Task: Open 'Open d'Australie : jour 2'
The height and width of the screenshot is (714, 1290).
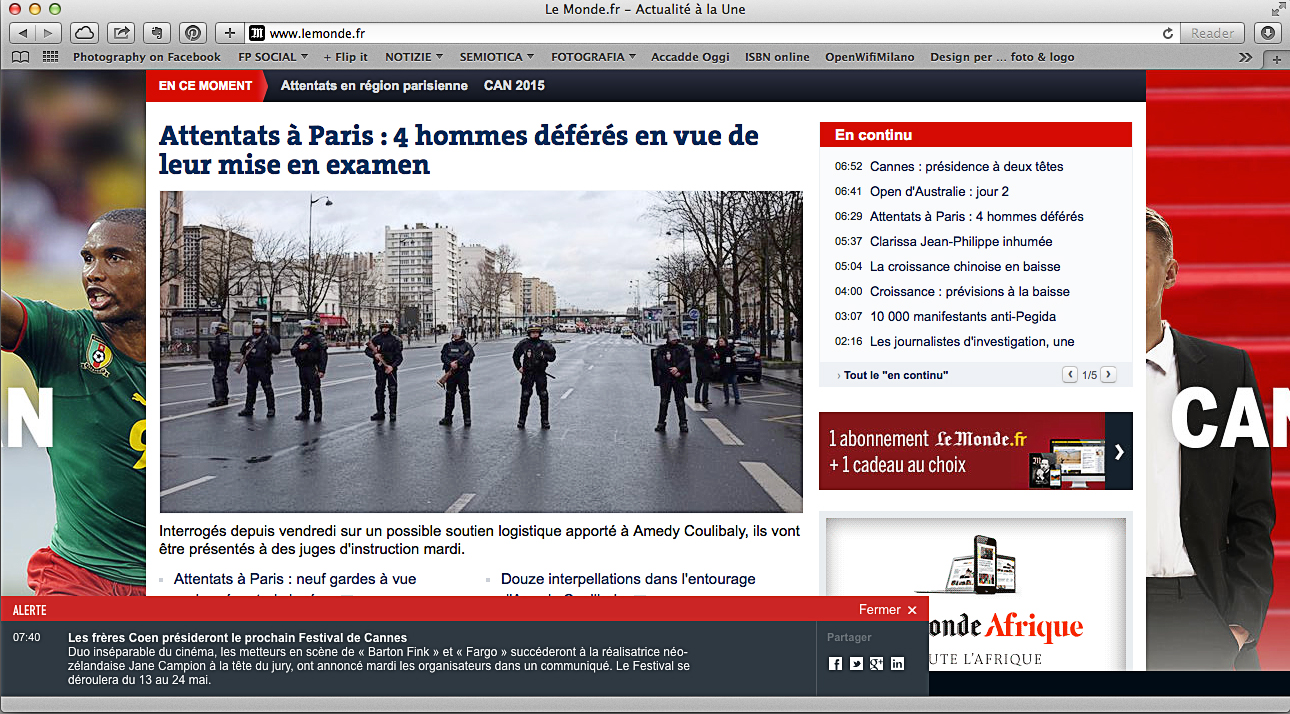Action: tap(939, 191)
